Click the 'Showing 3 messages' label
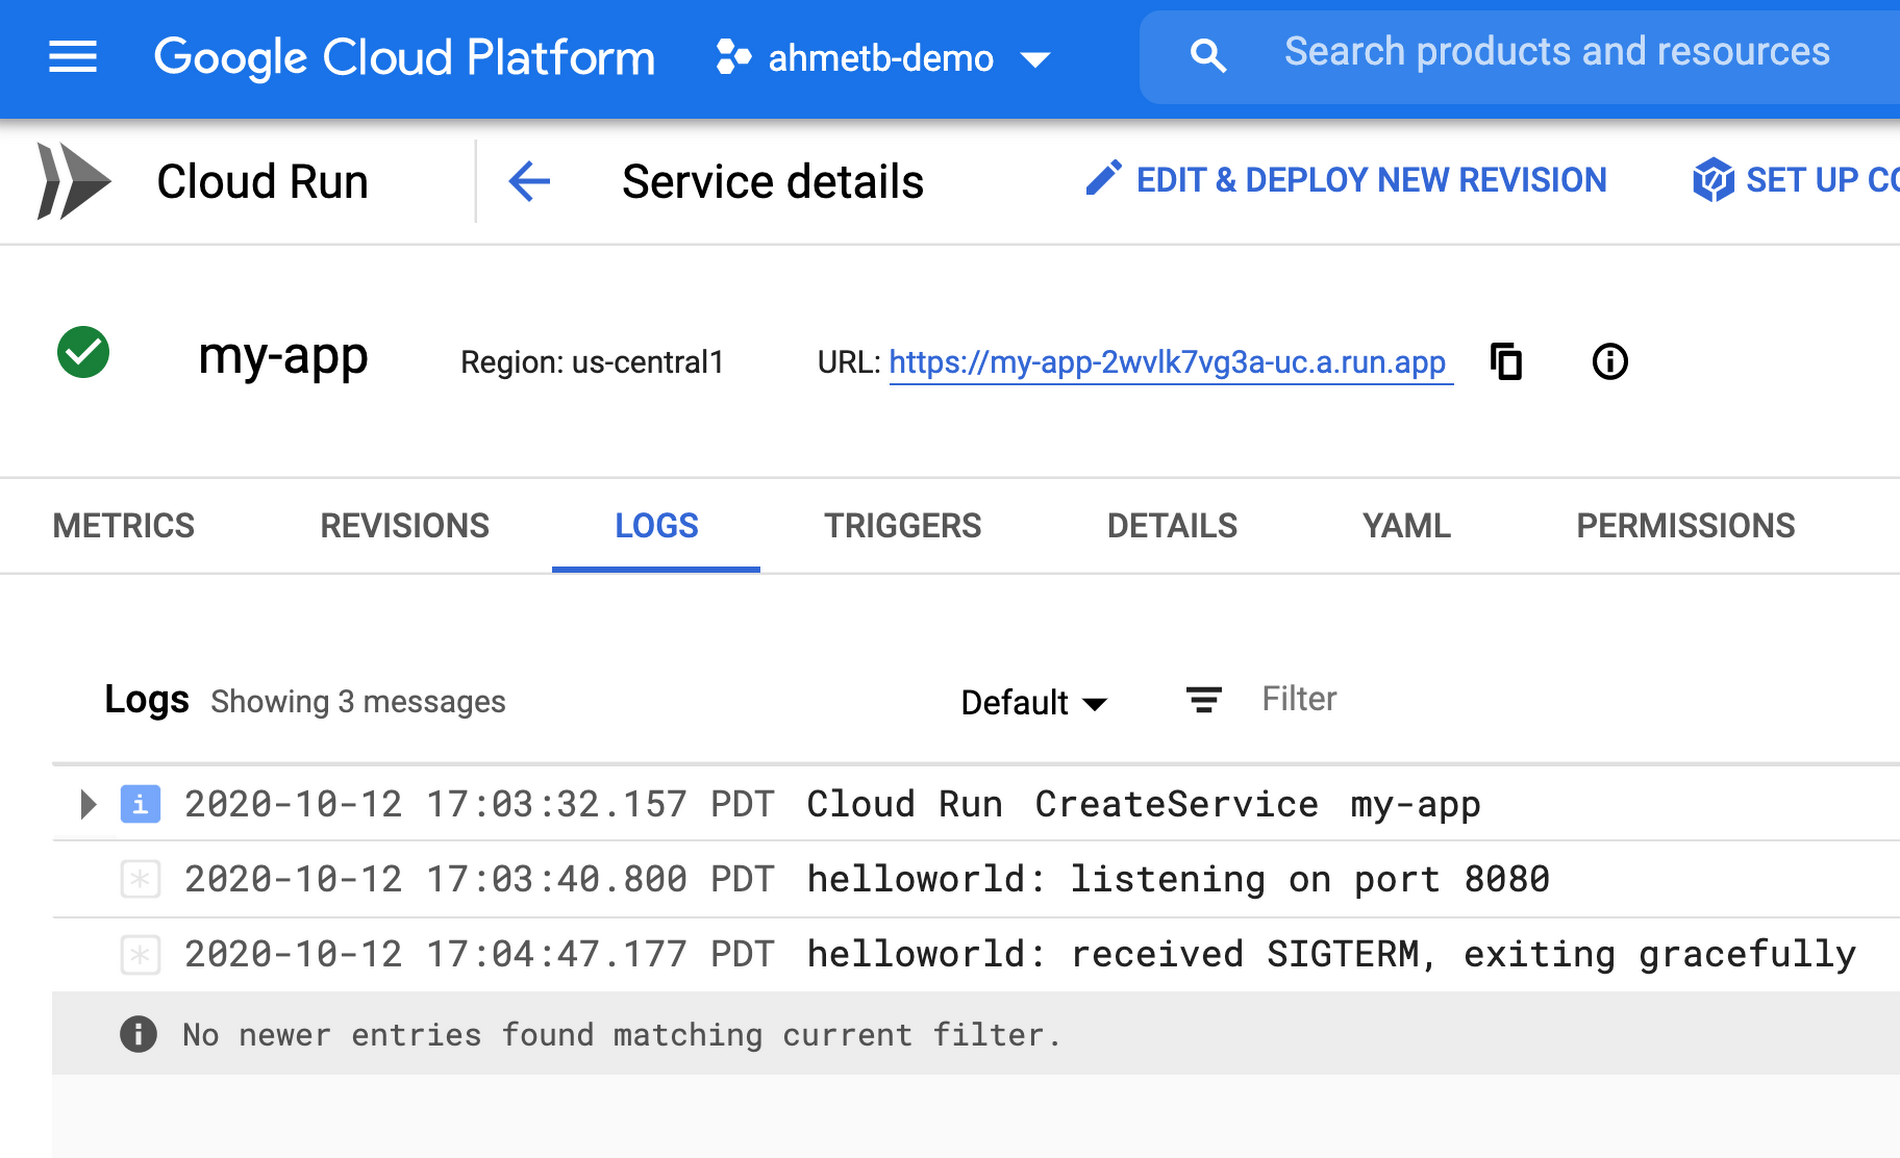The width and height of the screenshot is (1900, 1158). click(x=358, y=702)
